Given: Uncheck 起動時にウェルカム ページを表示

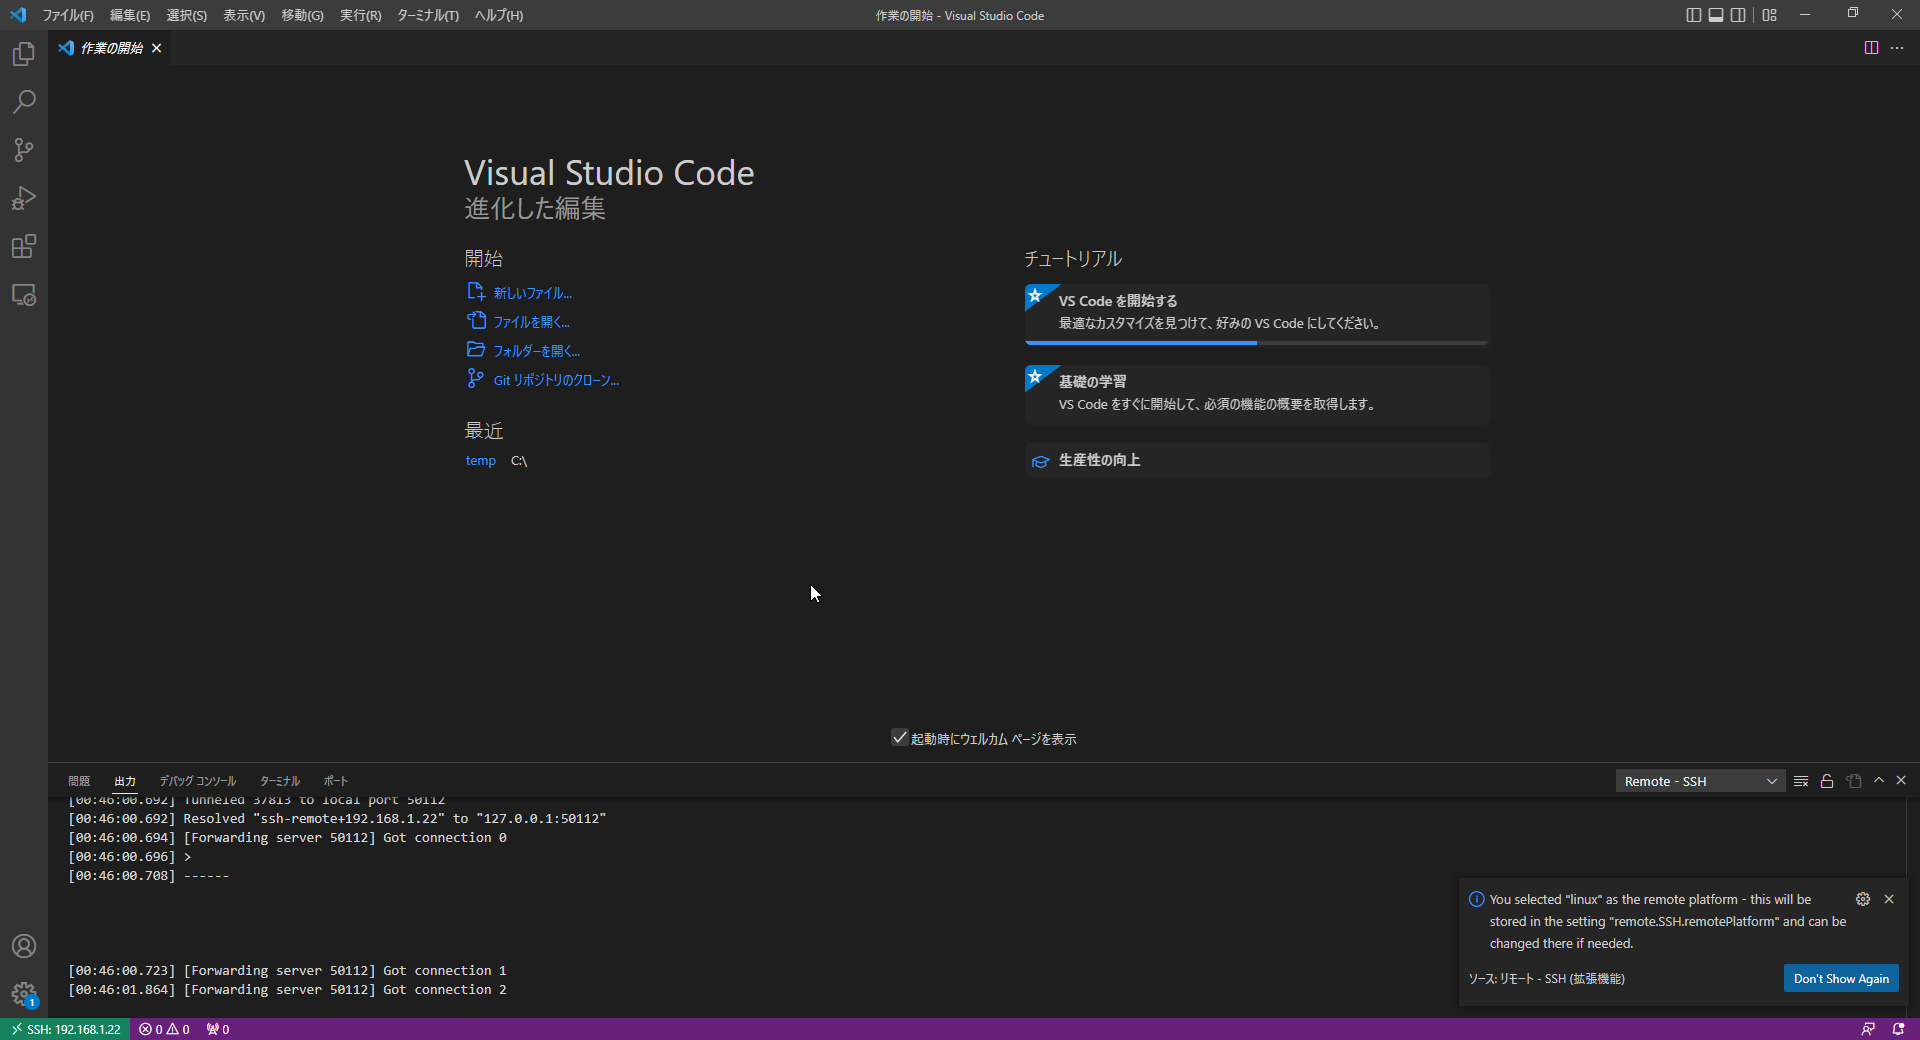Looking at the screenshot, I should click(x=900, y=738).
